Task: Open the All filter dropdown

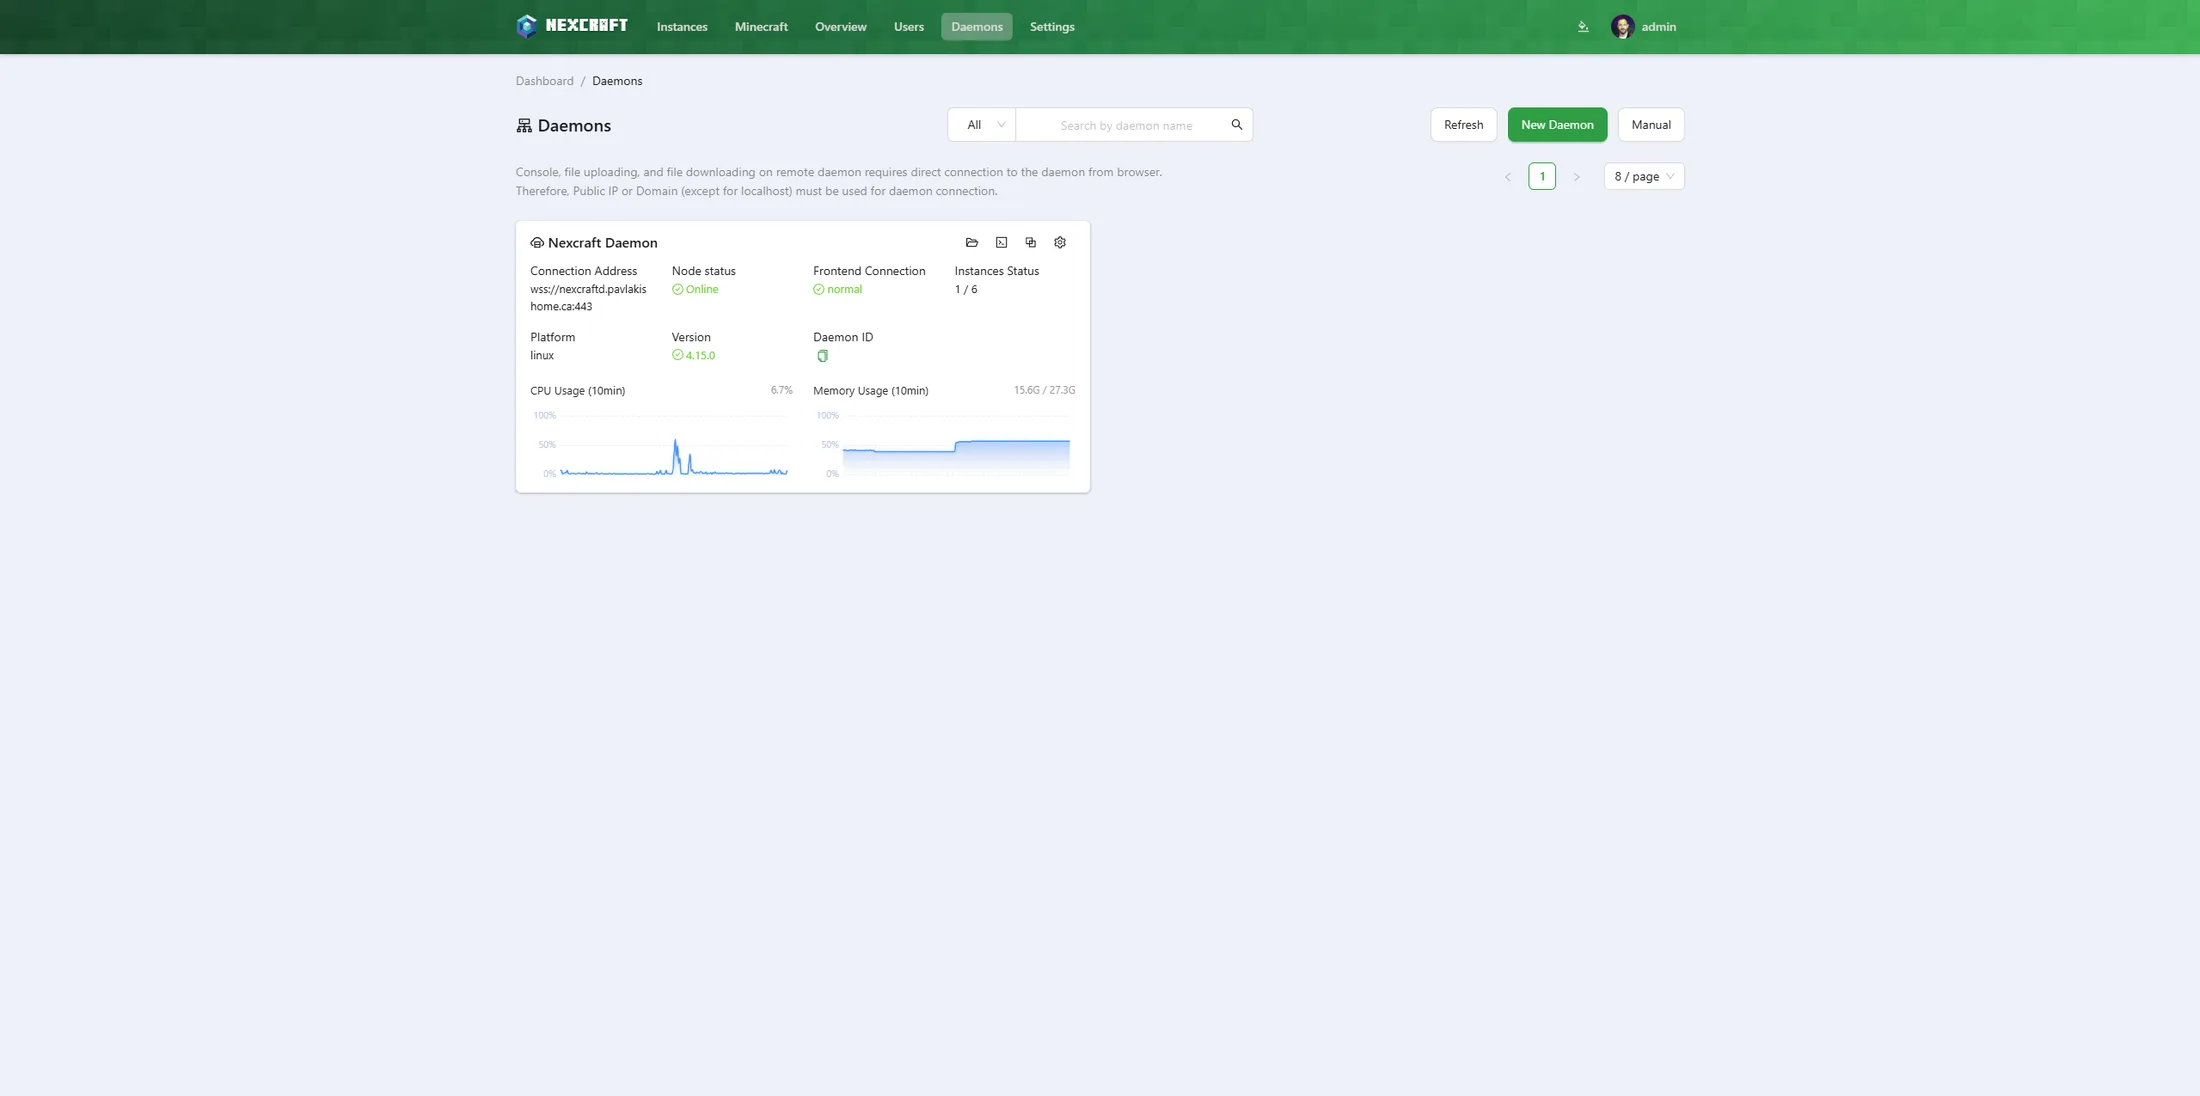Action: coord(982,125)
